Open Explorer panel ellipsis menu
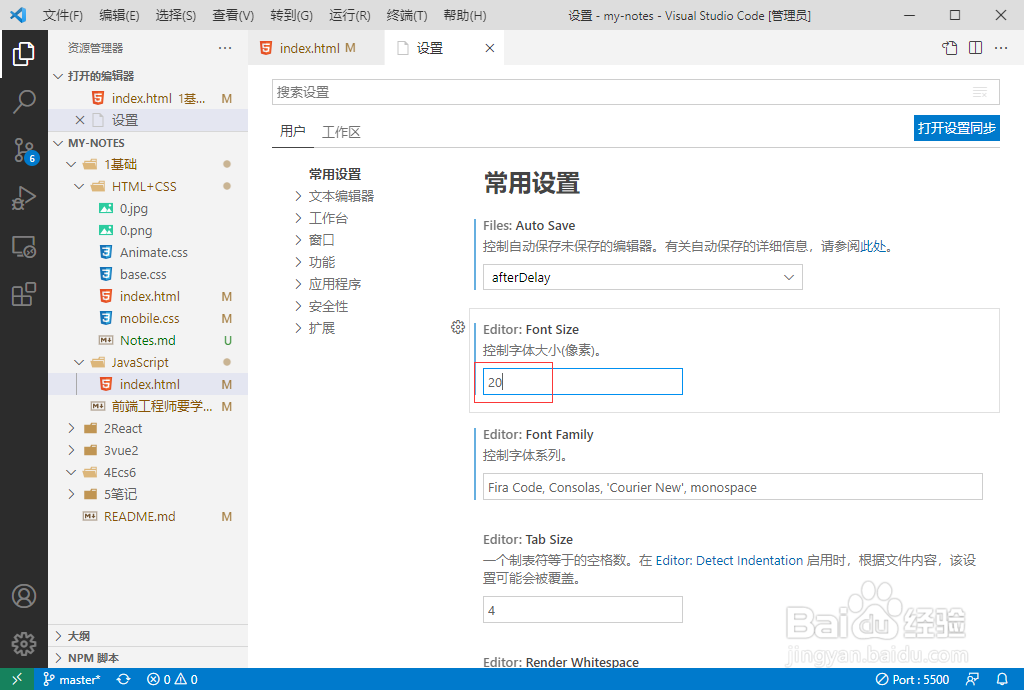 [225, 48]
